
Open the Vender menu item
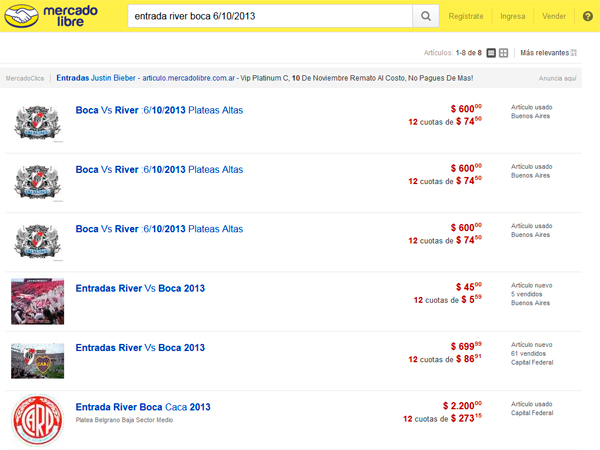[x=553, y=16]
